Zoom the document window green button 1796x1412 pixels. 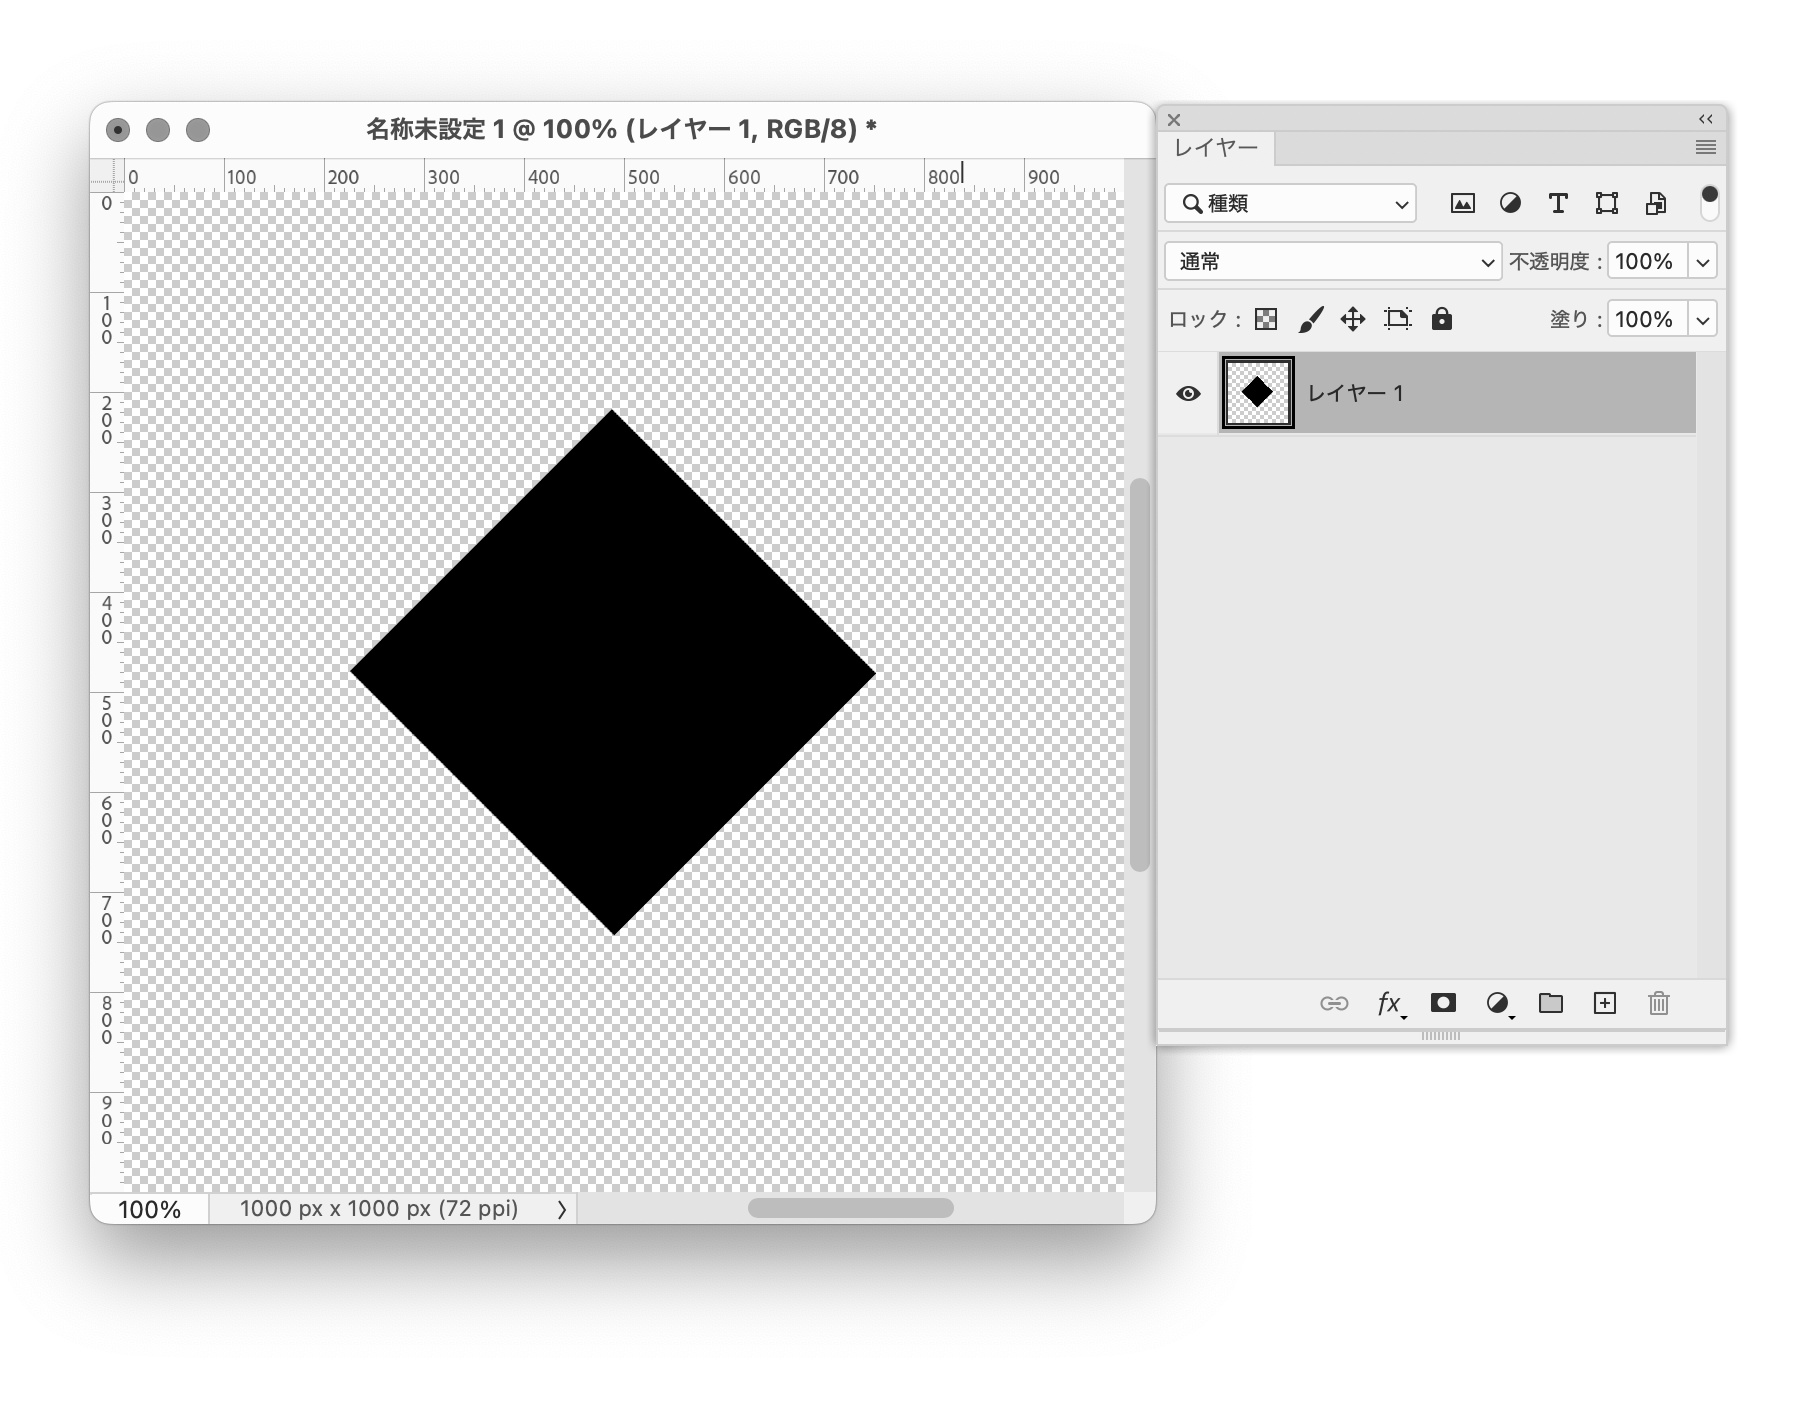pos(198,130)
